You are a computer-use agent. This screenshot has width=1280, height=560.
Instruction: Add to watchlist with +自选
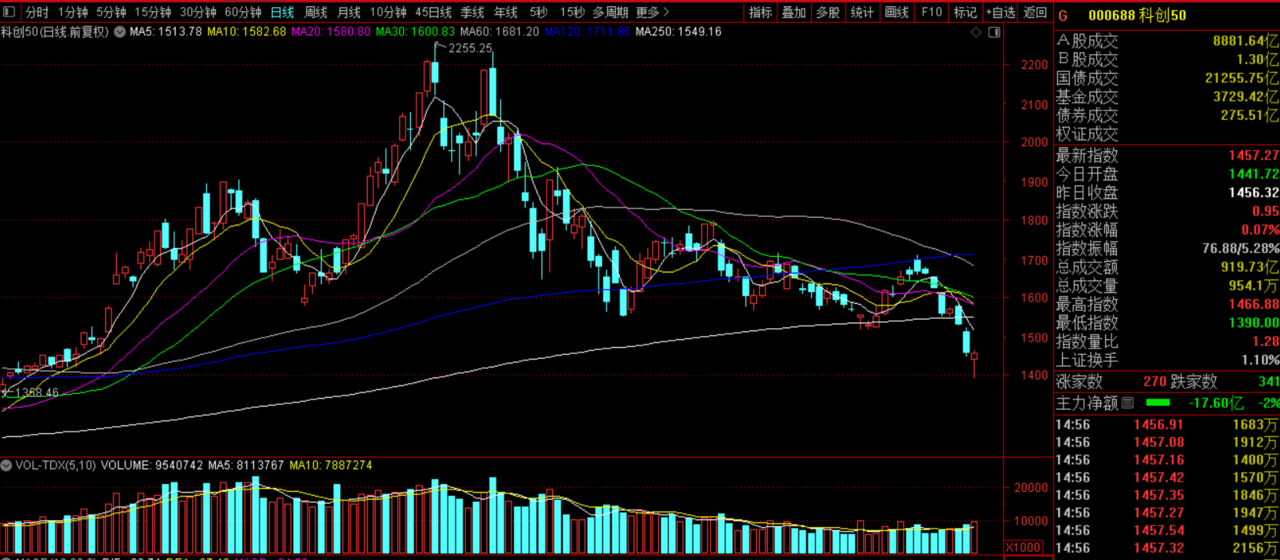pos(1000,13)
